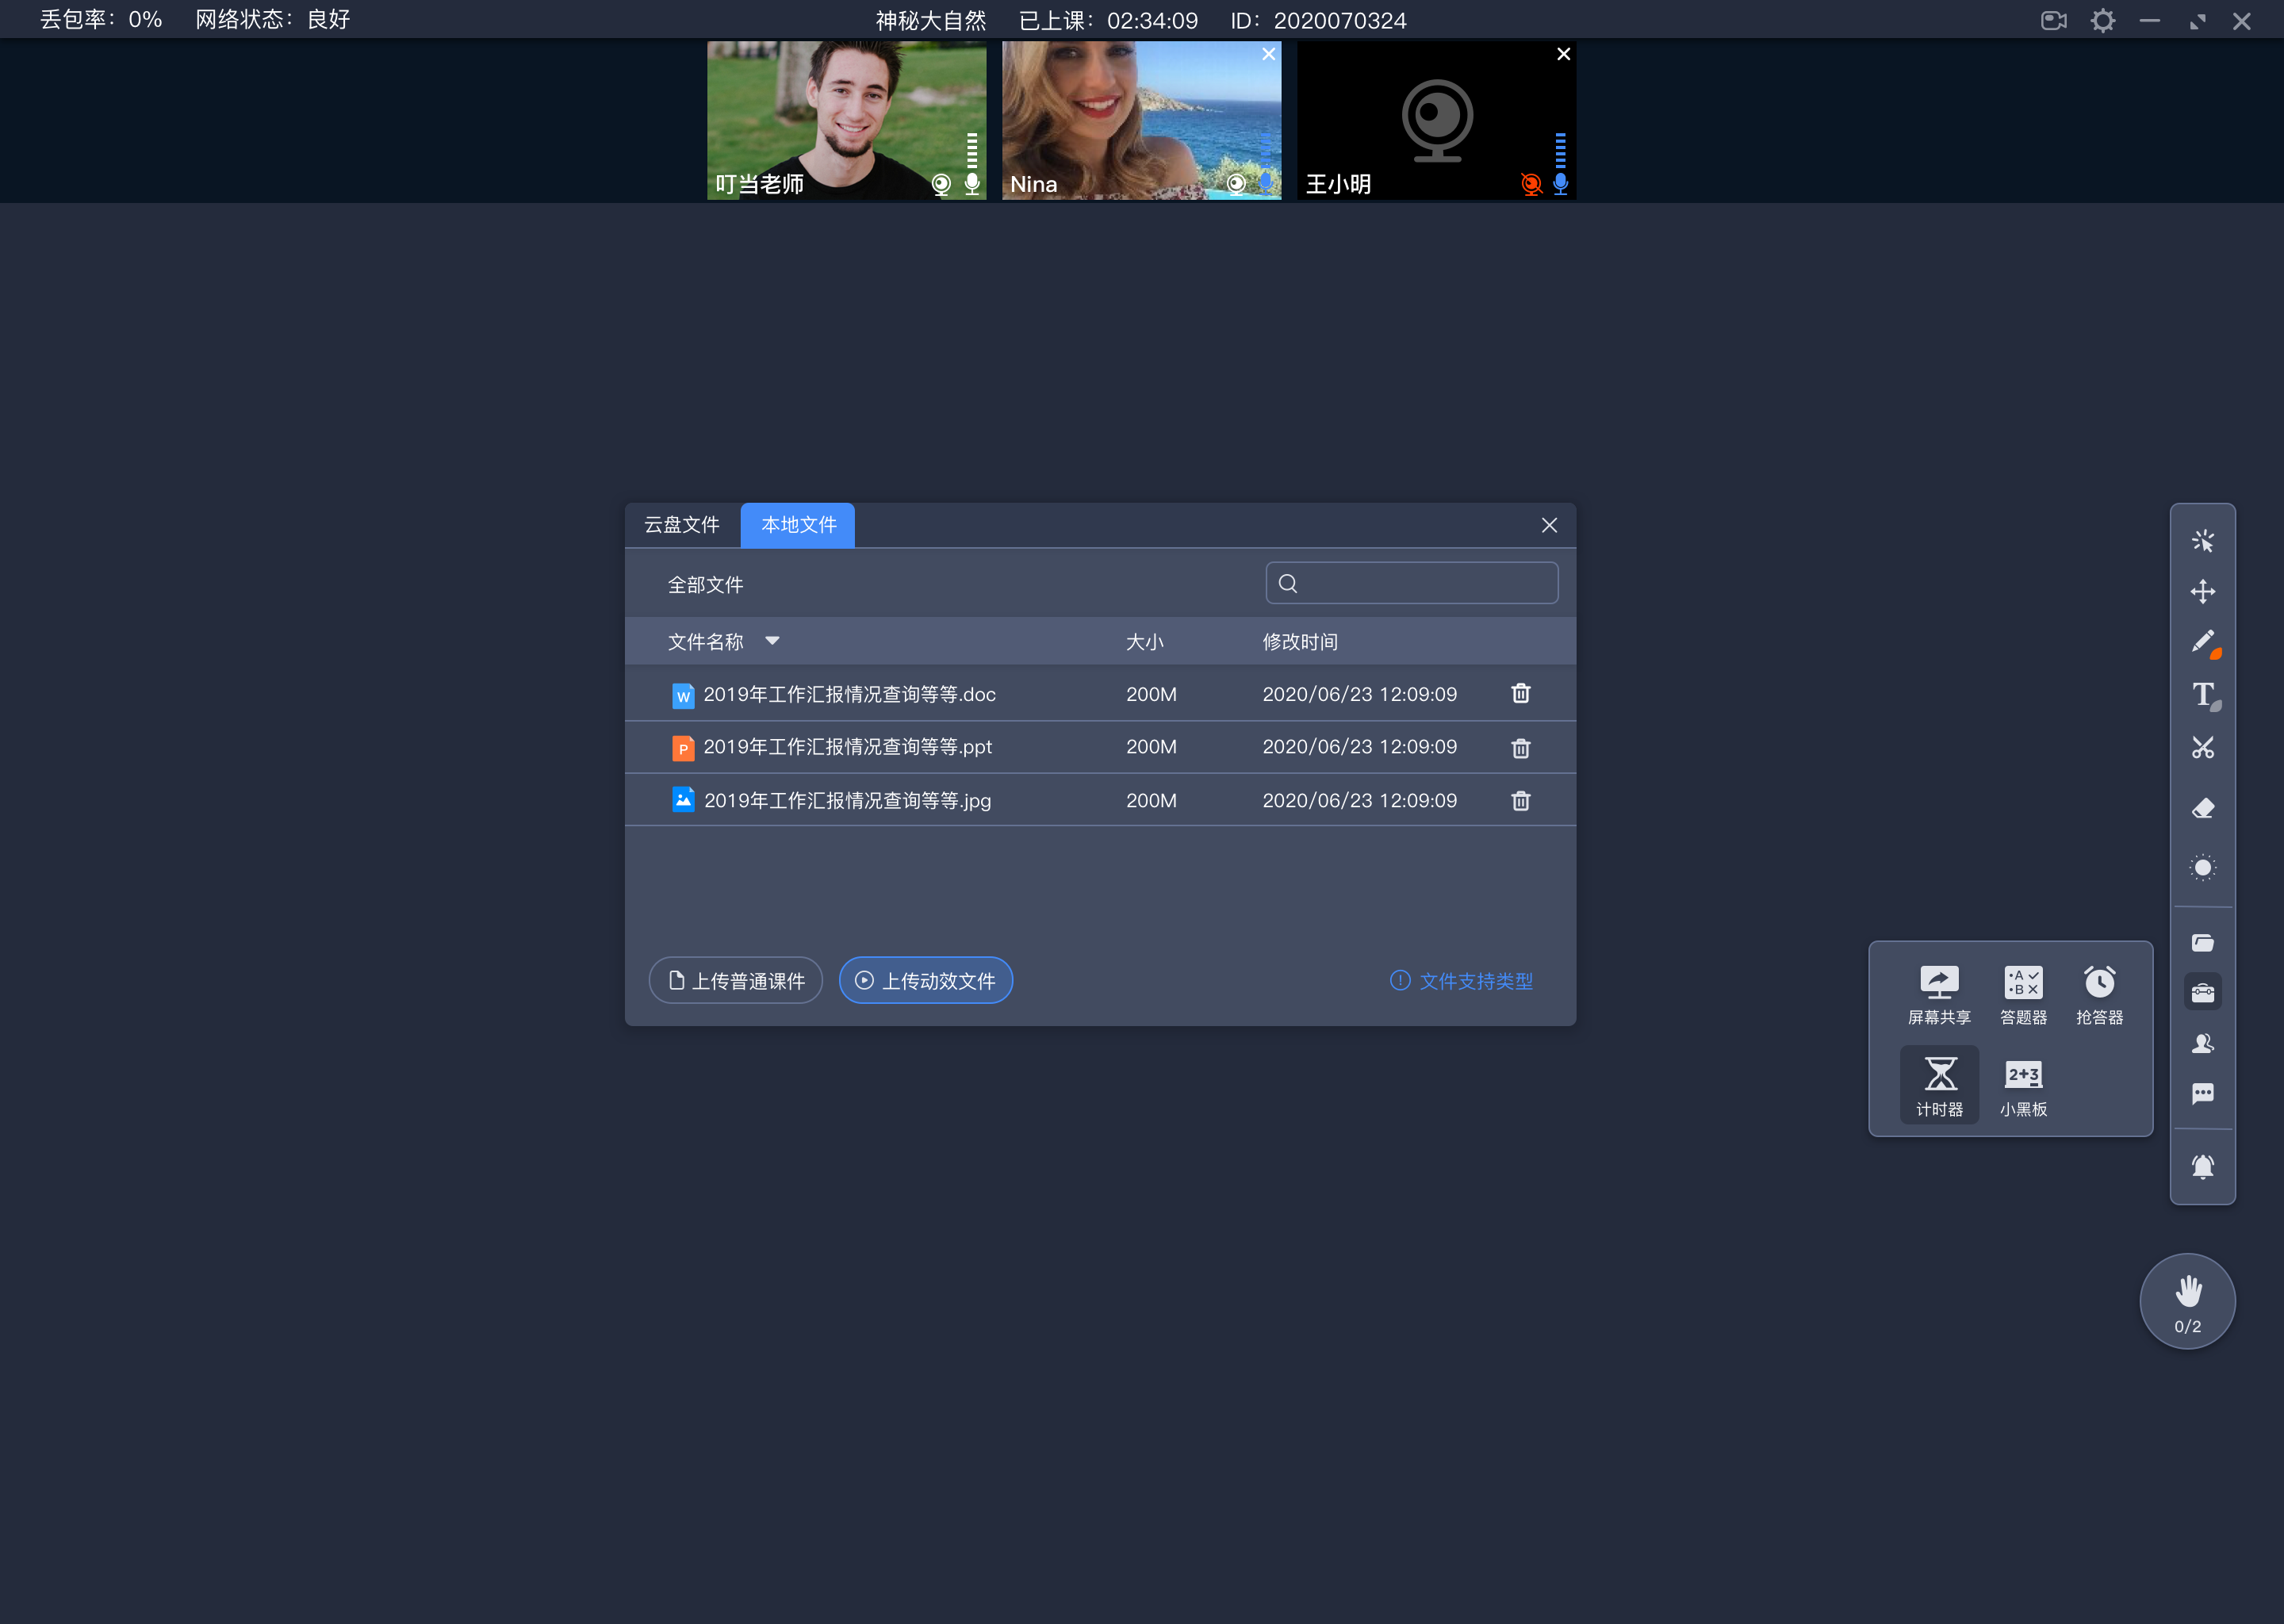
Task: Select the eraser tool
Action: [x=2203, y=806]
